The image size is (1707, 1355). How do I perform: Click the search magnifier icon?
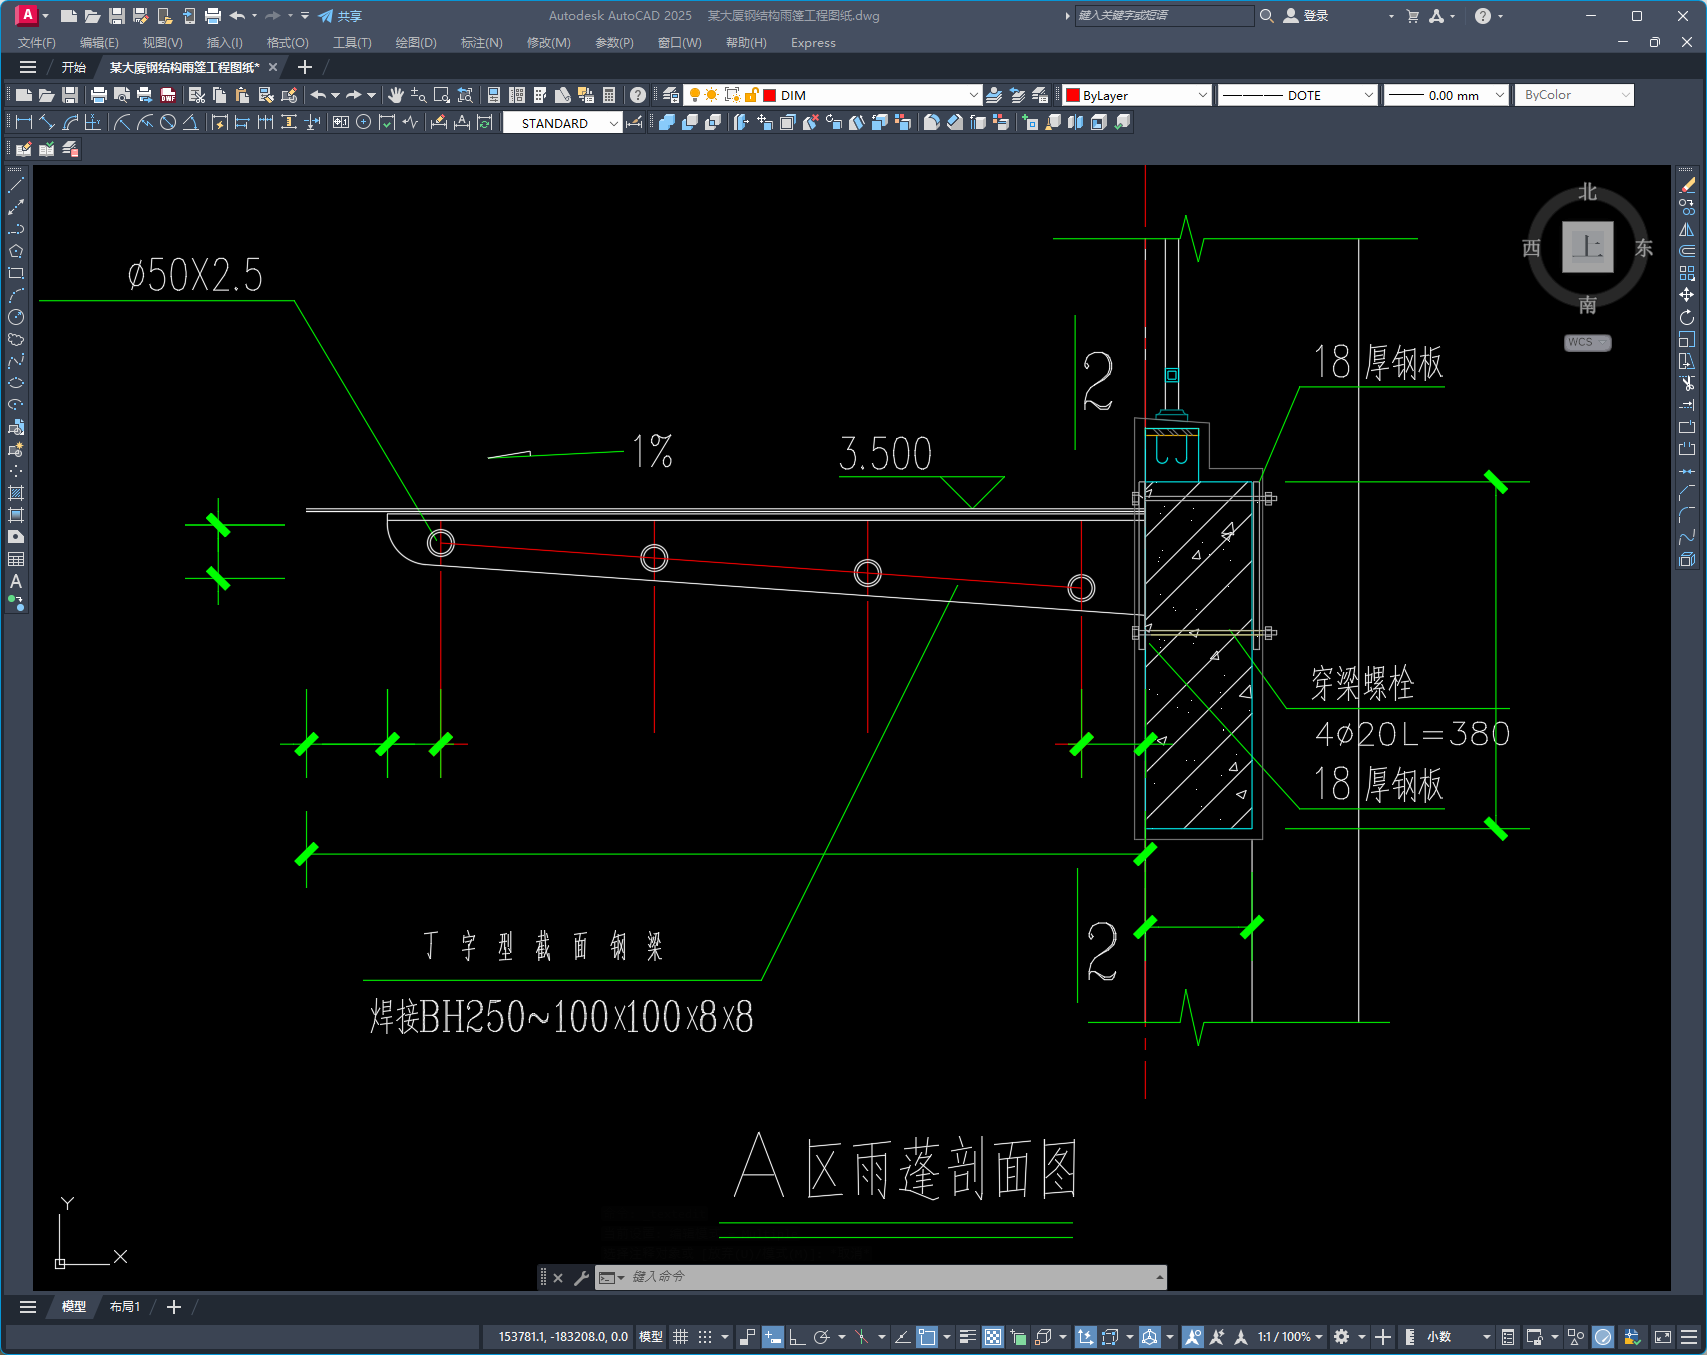1267,16
